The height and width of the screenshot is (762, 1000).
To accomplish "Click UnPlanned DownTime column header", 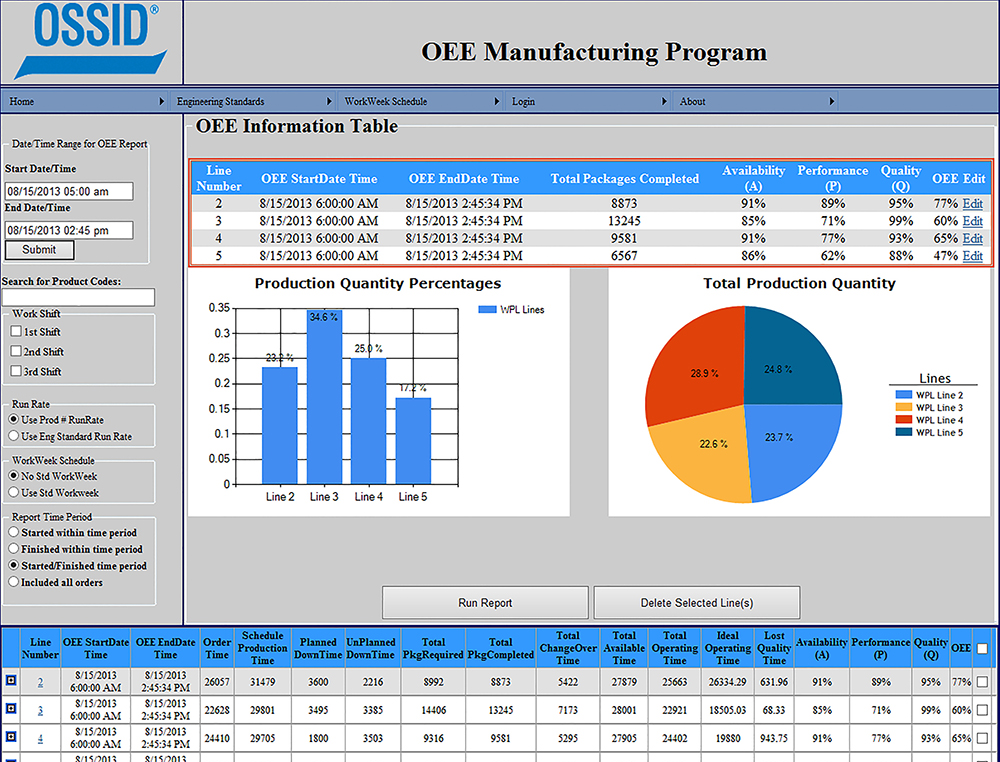I will pyautogui.click(x=371, y=648).
